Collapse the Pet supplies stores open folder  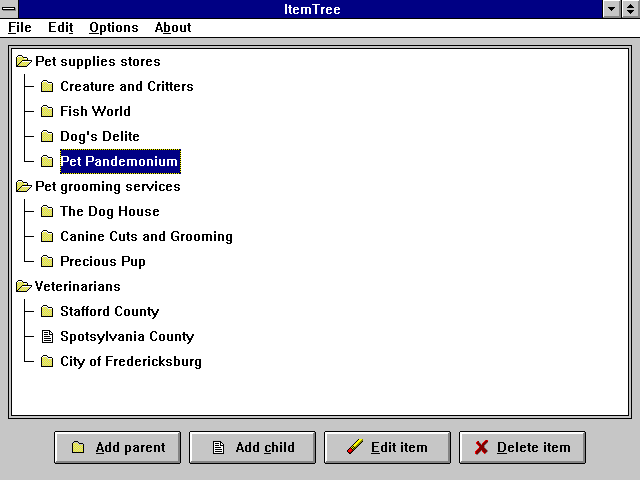(x=24, y=61)
